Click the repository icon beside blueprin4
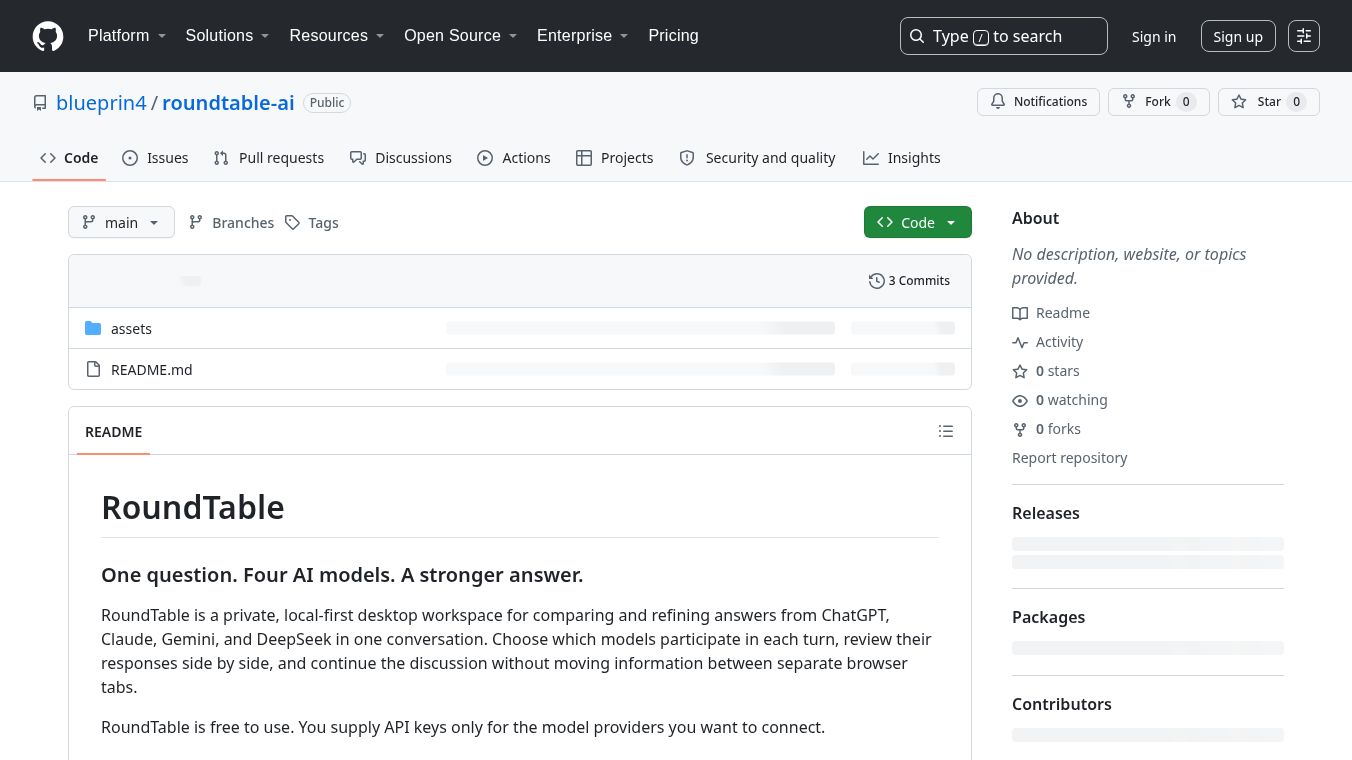Viewport: 1352px width, 760px height. pos(40,103)
